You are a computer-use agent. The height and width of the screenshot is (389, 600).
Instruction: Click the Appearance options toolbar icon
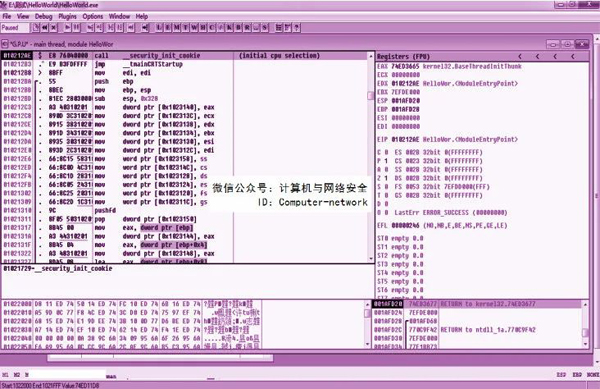tap(288, 28)
